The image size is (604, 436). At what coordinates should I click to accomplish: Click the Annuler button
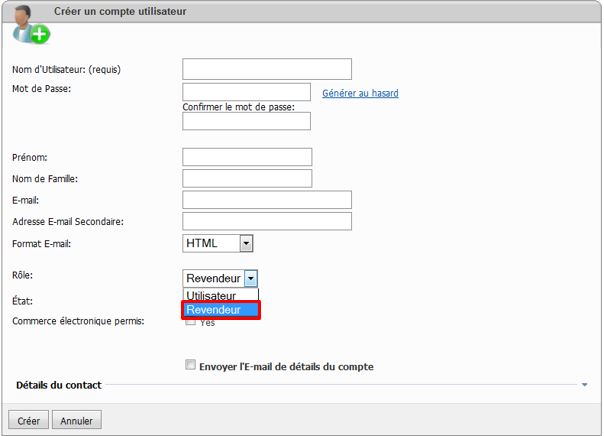pos(76,421)
